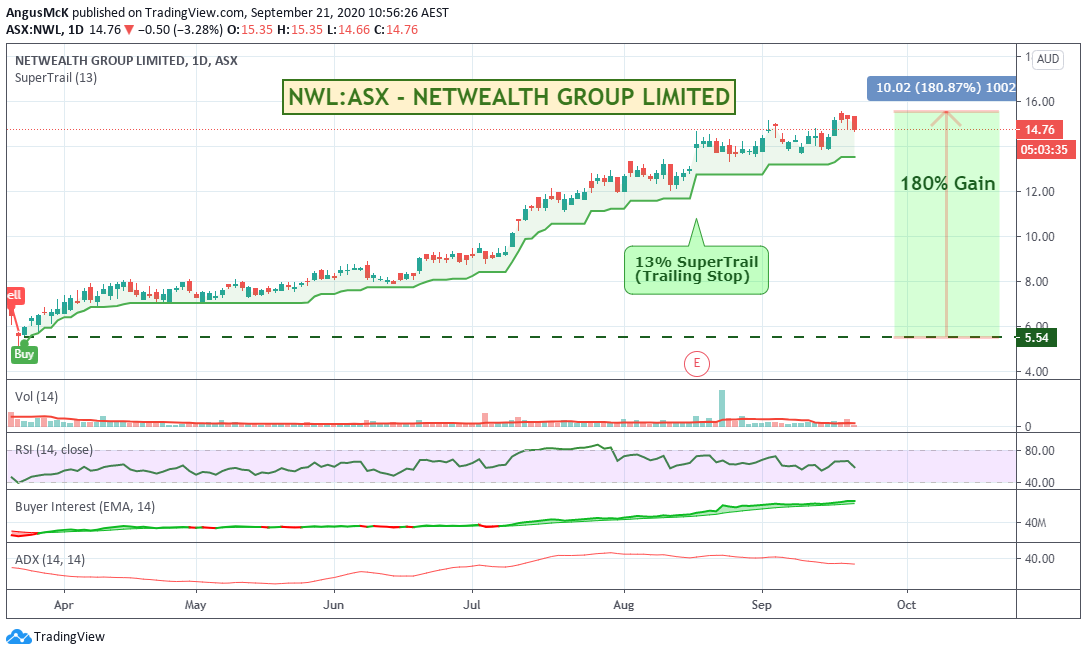Click the Aug label on time axis

(x=623, y=604)
